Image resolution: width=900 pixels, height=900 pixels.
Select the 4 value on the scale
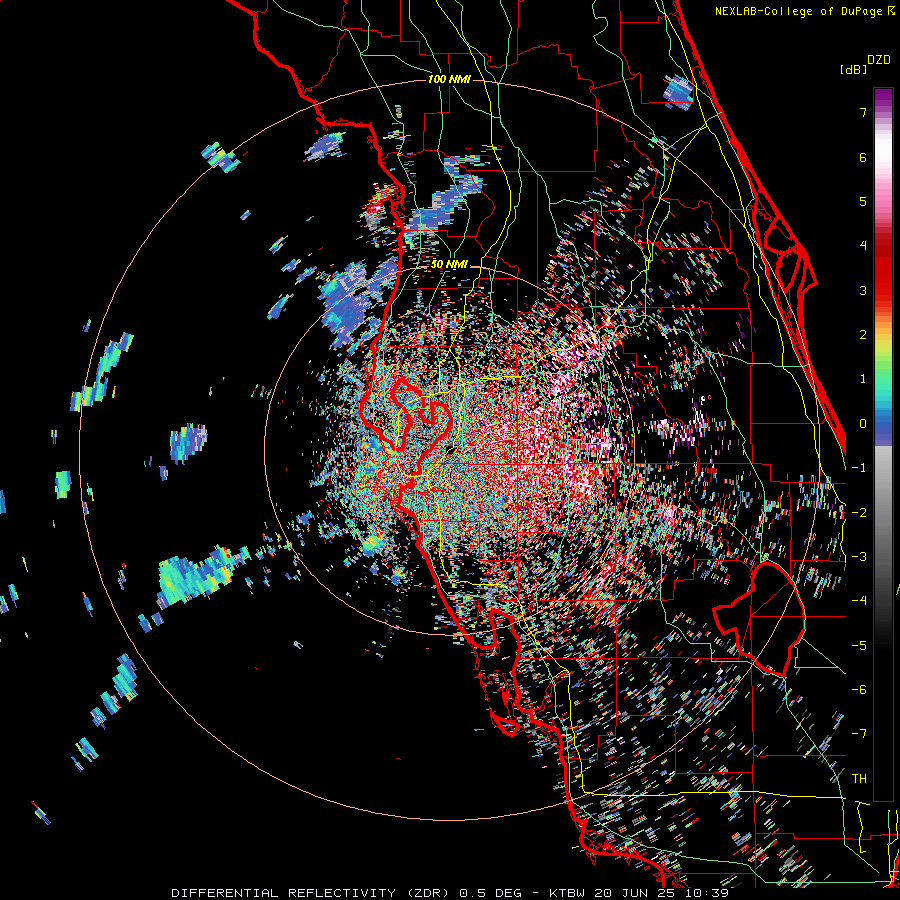863,245
